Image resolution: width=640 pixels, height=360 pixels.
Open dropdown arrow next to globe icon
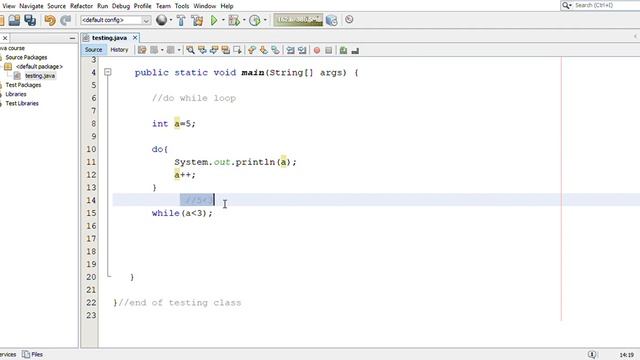[171, 20]
